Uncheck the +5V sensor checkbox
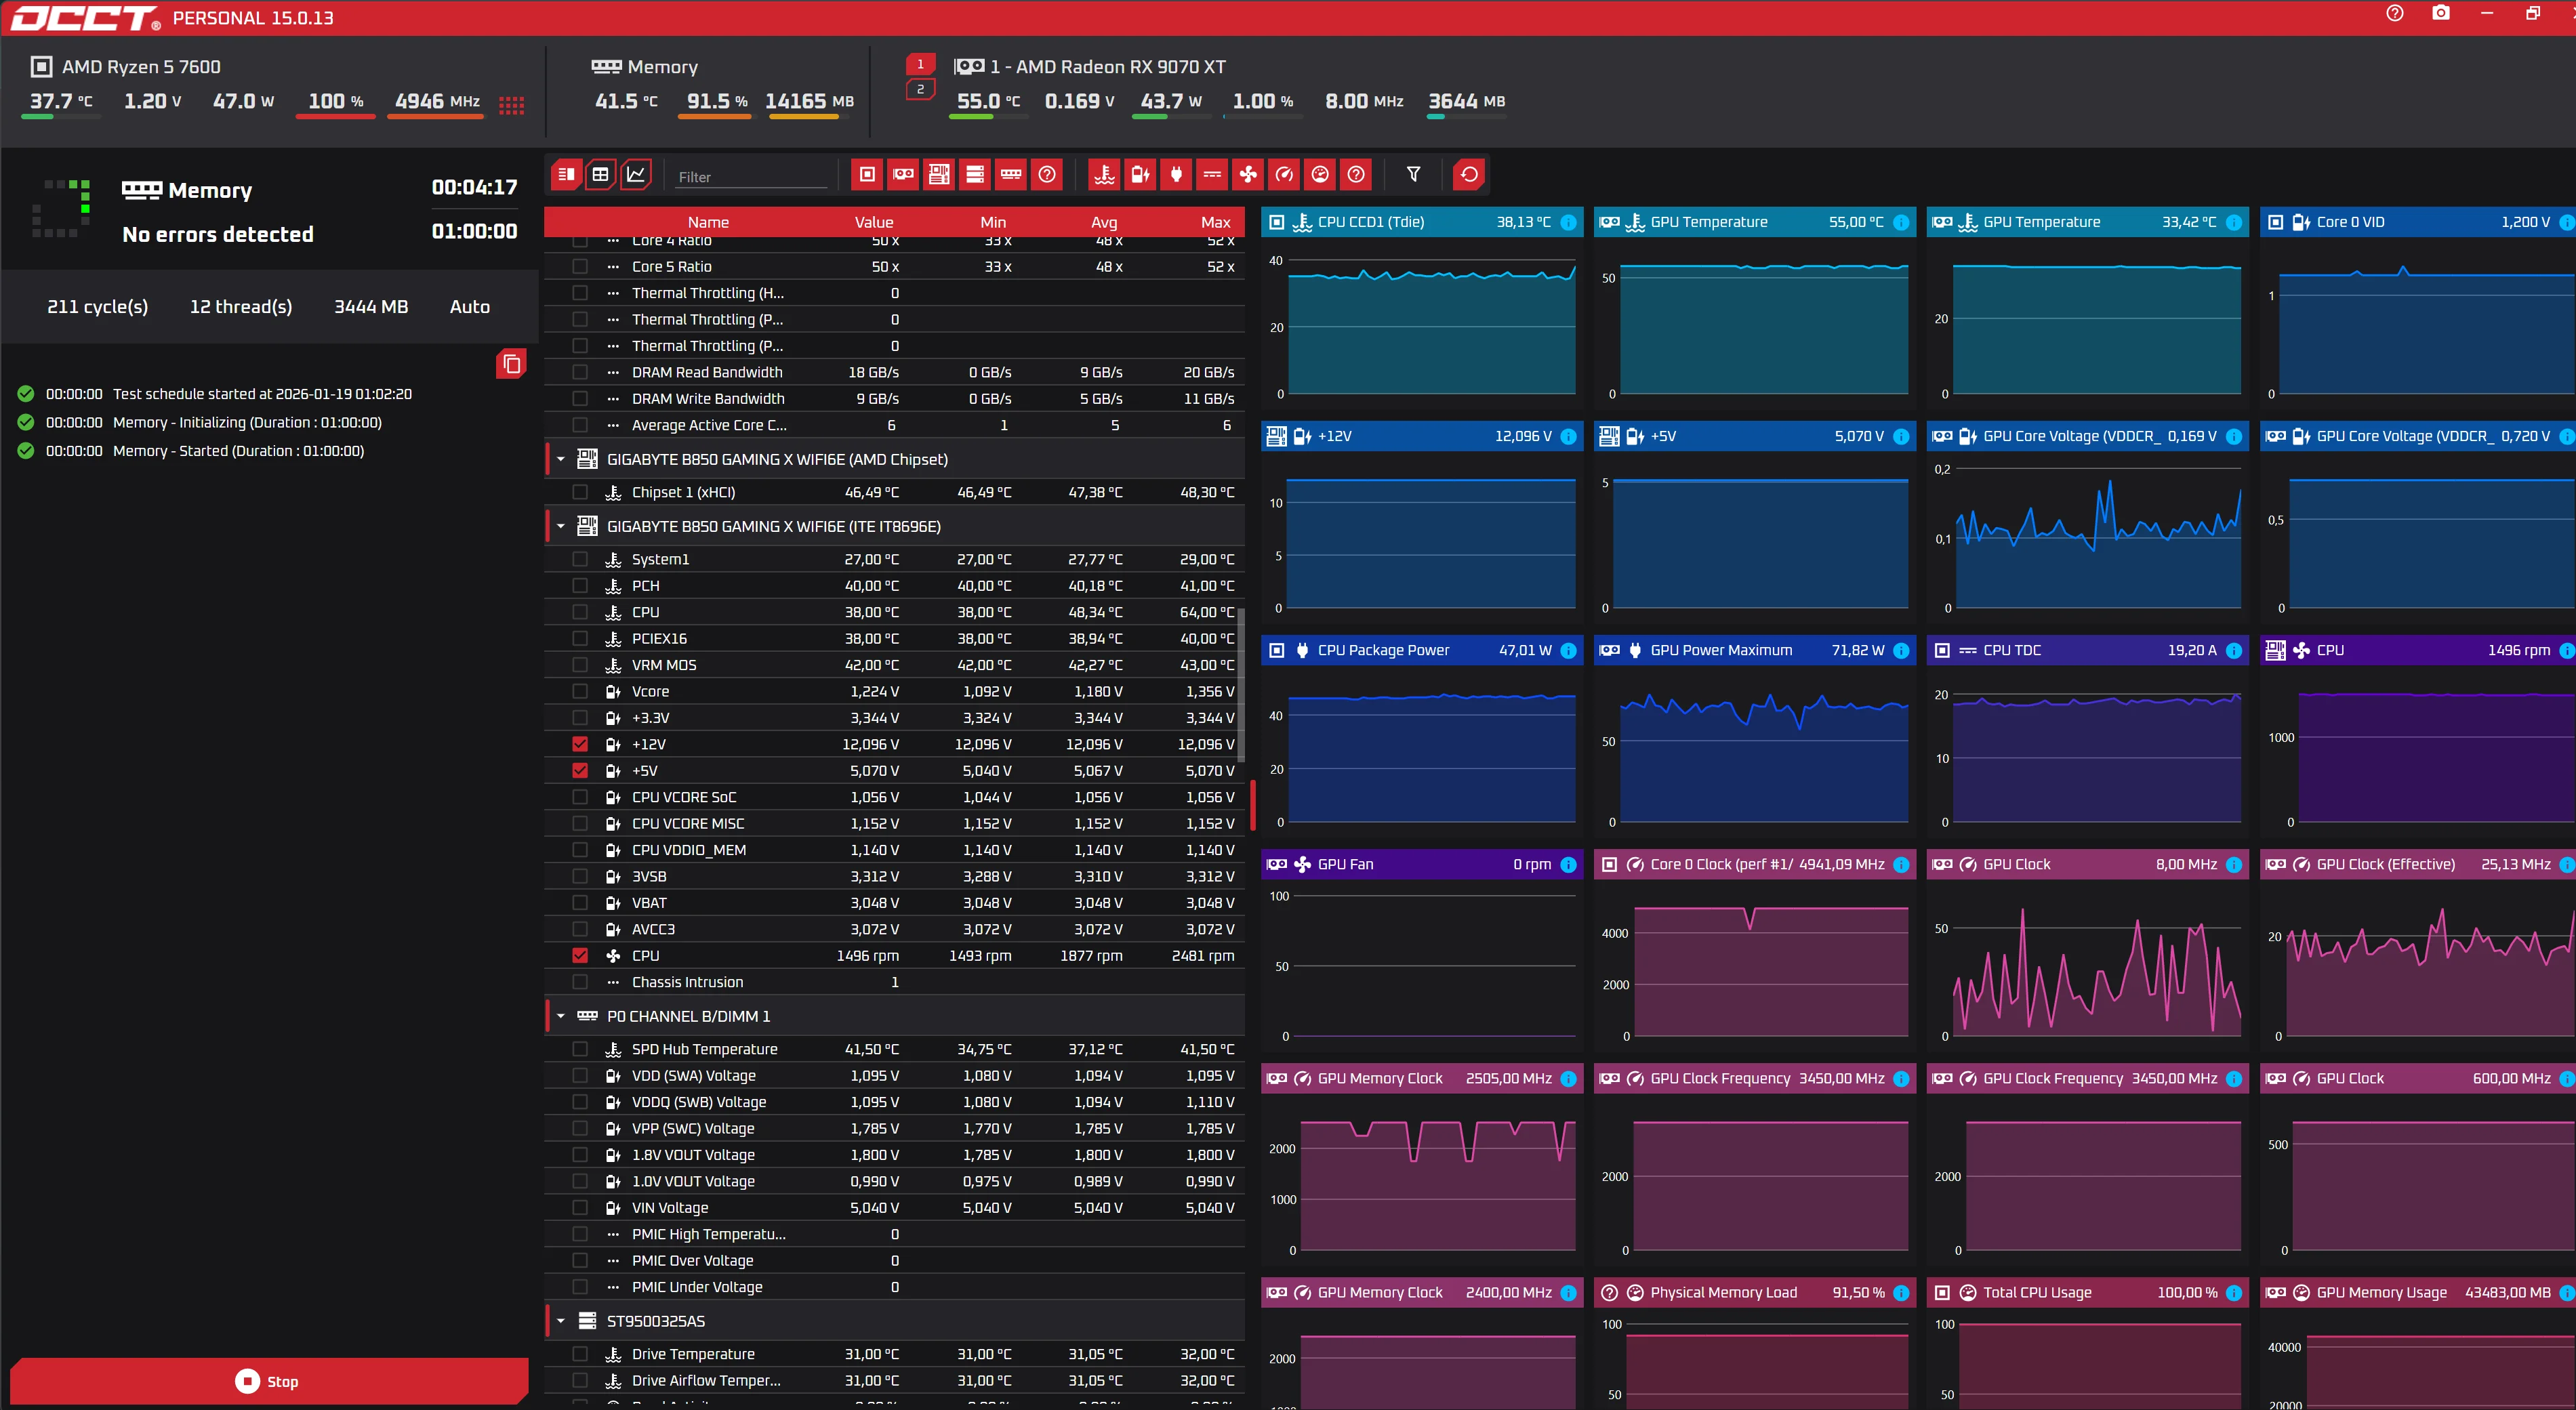Screen dimensions: 2576x1410 (x=580, y=771)
